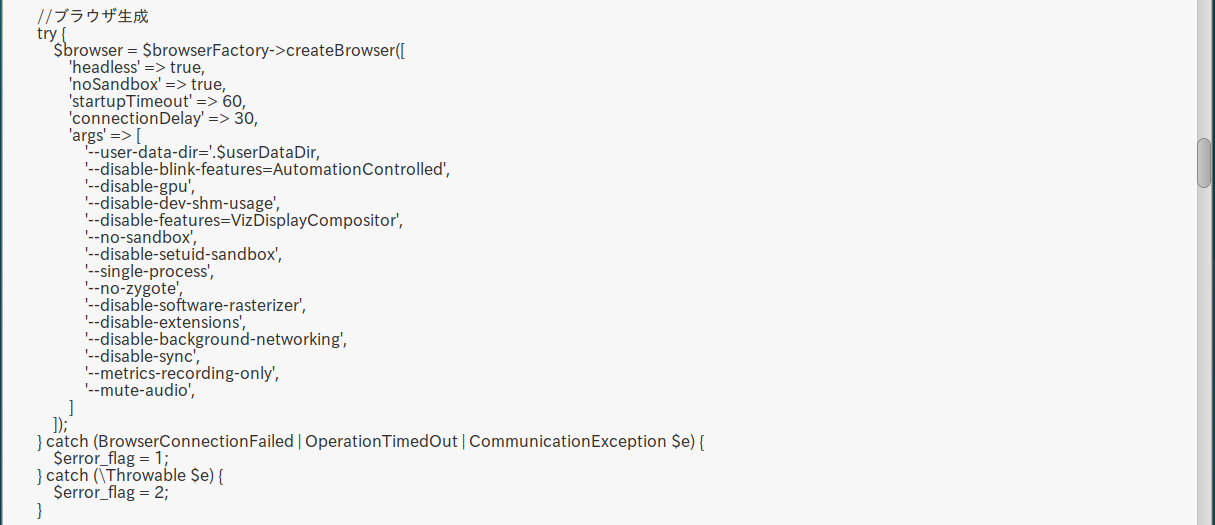Click the '--disable-software-rasterizer' argument

coord(196,305)
